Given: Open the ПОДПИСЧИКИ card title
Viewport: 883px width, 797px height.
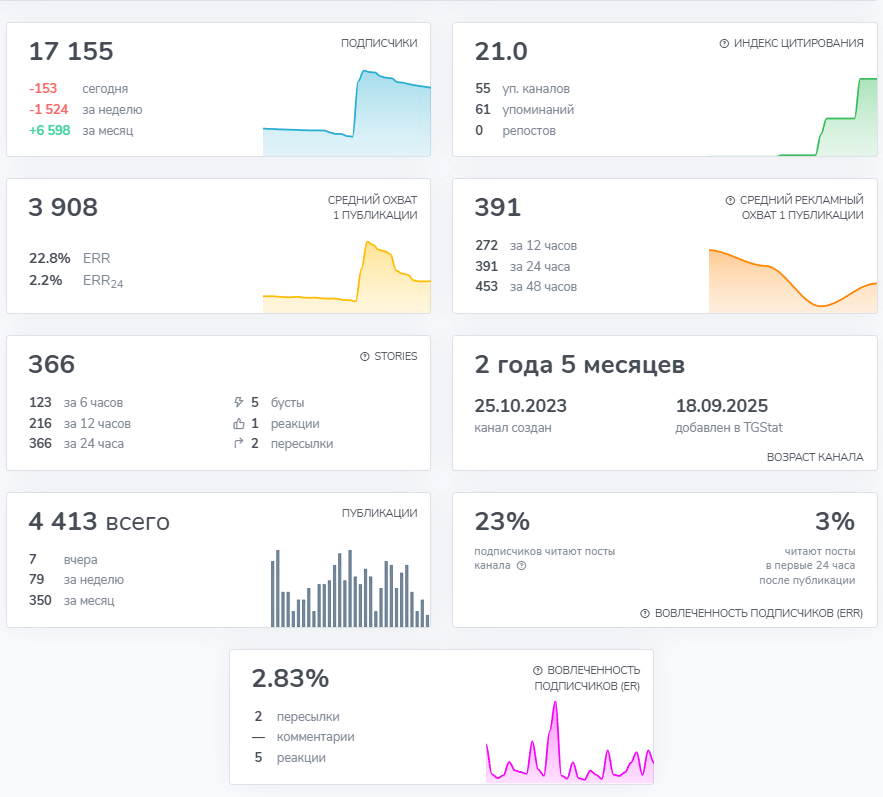Looking at the screenshot, I should tap(379, 43).
